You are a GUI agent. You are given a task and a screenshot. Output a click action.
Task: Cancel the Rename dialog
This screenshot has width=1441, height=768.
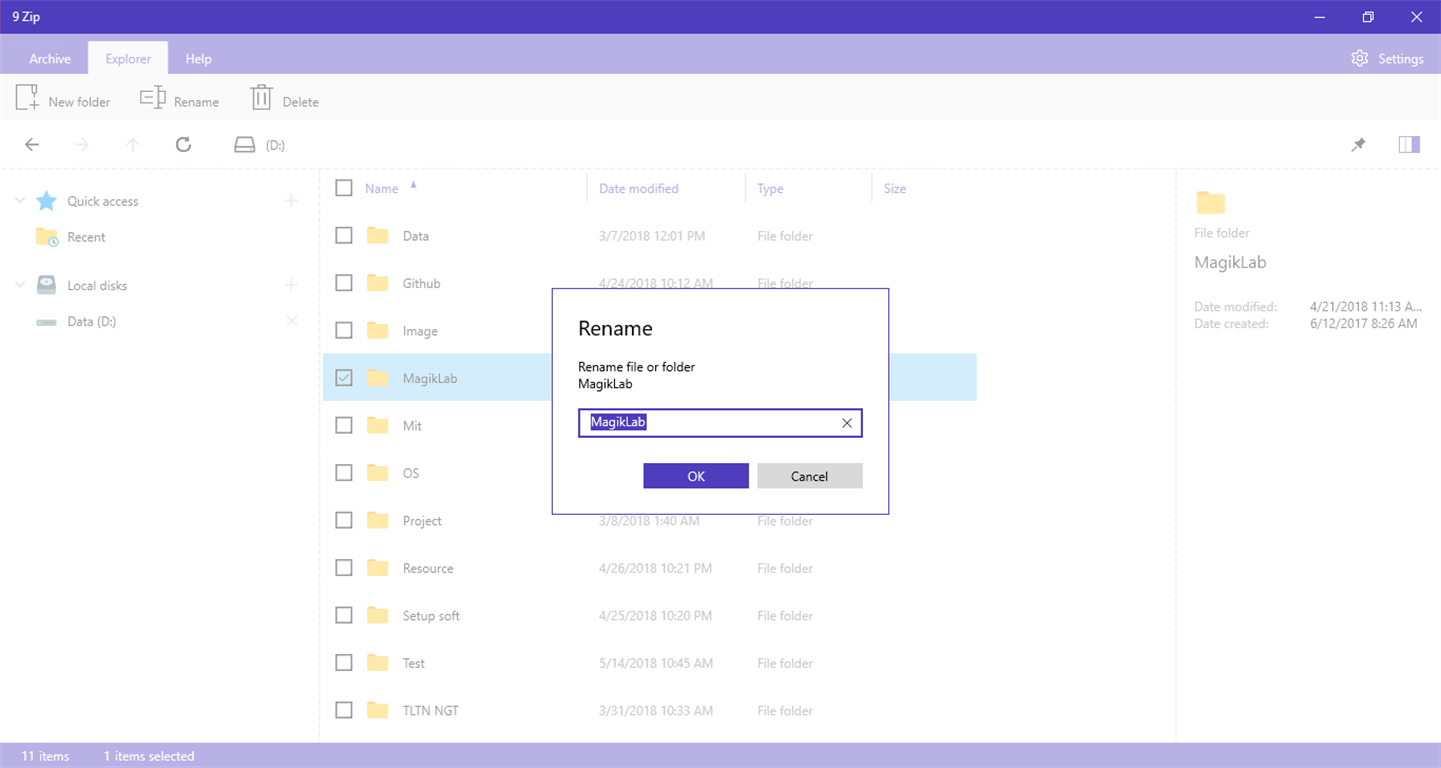[x=810, y=476]
